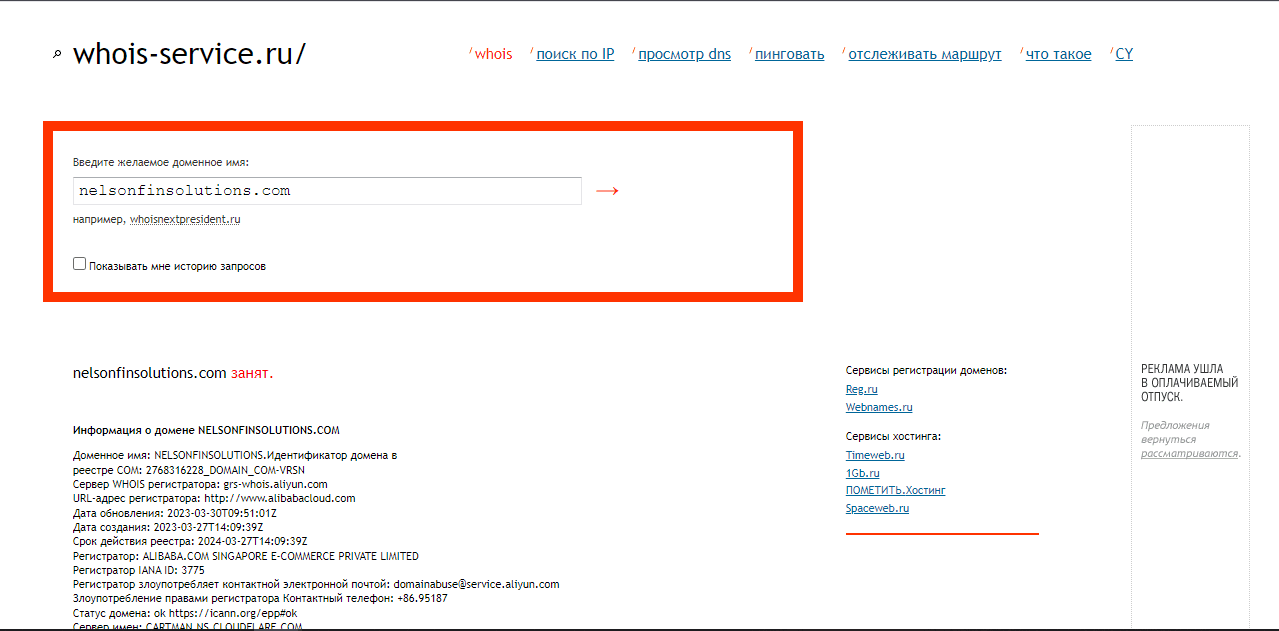Open the whois menu item

coord(493,54)
